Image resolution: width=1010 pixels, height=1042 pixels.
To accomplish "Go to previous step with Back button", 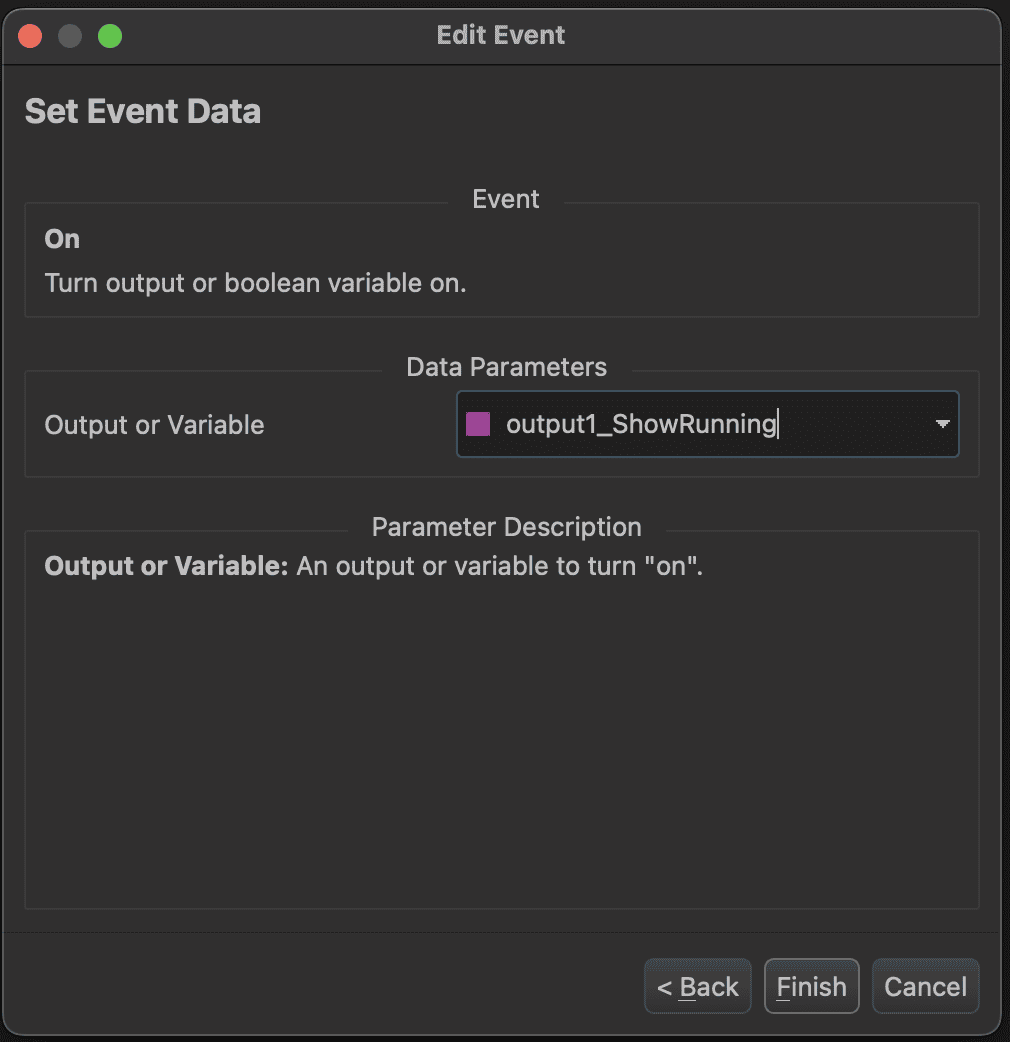I will (697, 987).
